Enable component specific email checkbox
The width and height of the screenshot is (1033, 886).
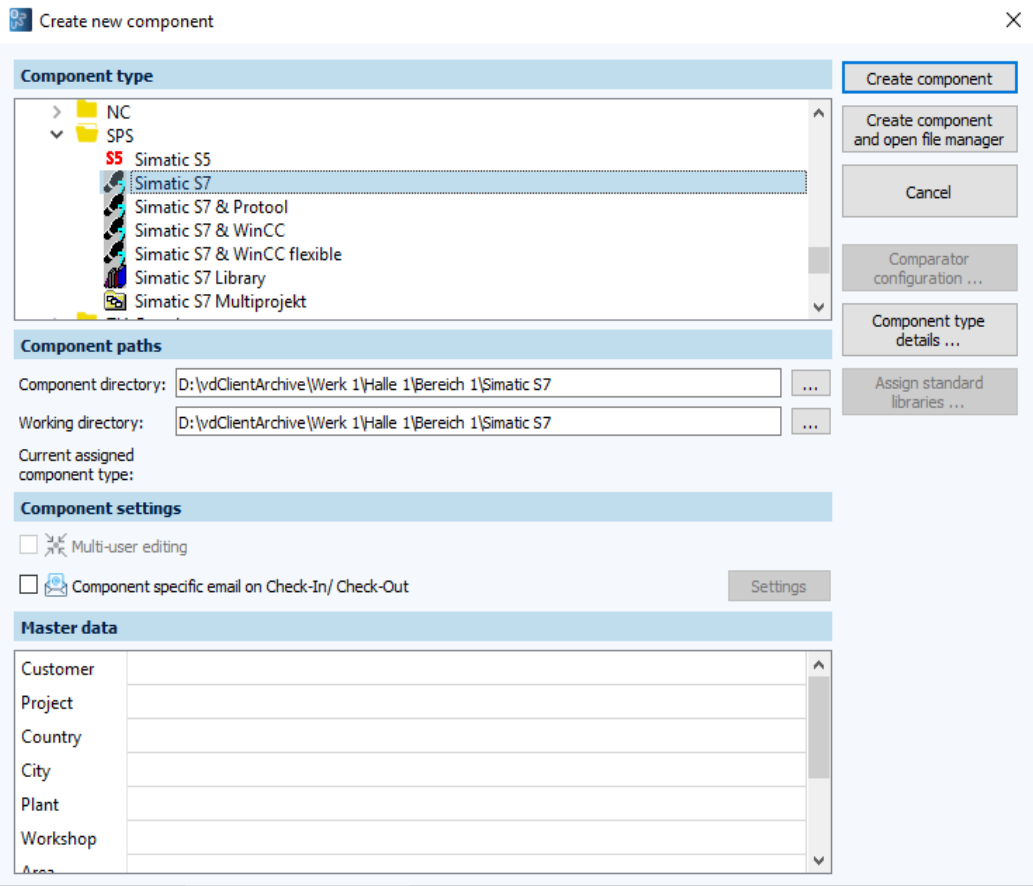pyautogui.click(x=28, y=585)
